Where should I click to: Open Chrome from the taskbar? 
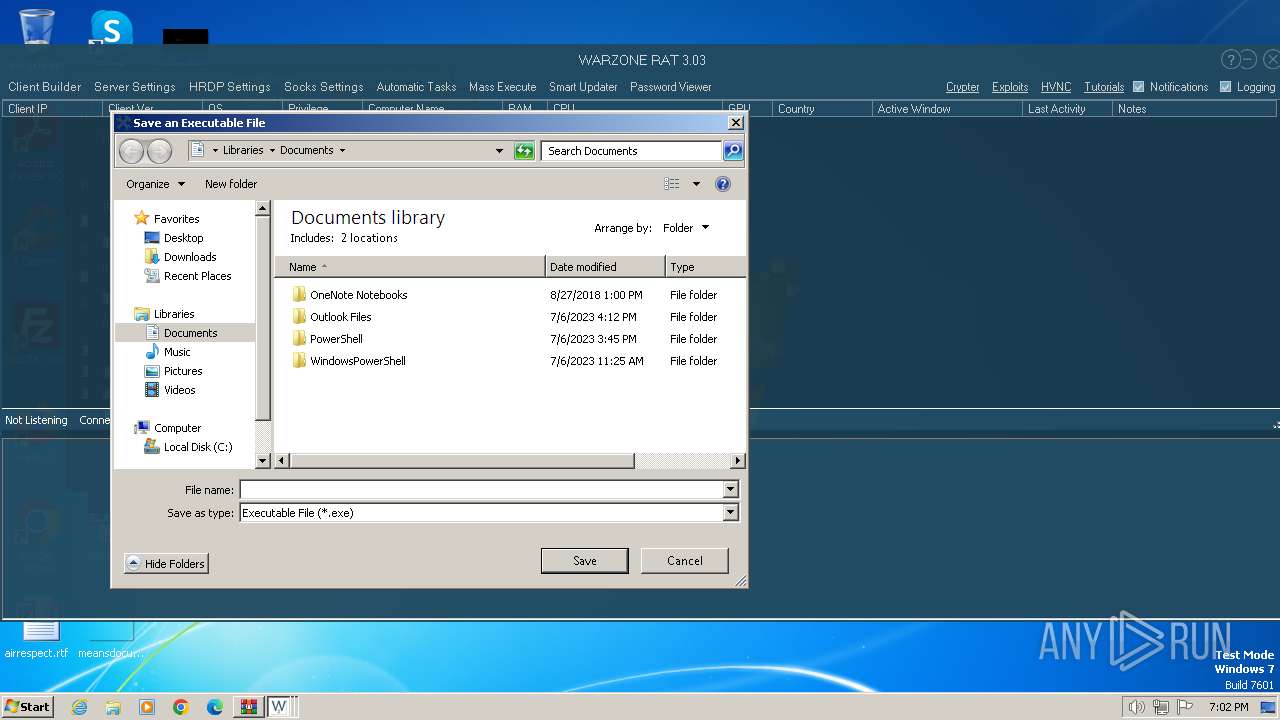(181, 707)
